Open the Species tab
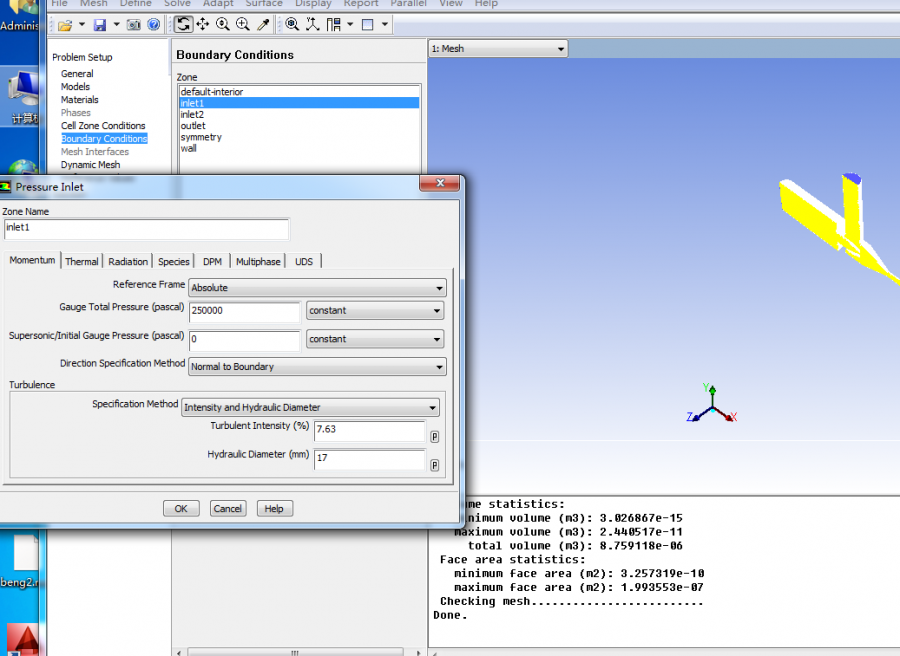The image size is (900, 656). (174, 262)
